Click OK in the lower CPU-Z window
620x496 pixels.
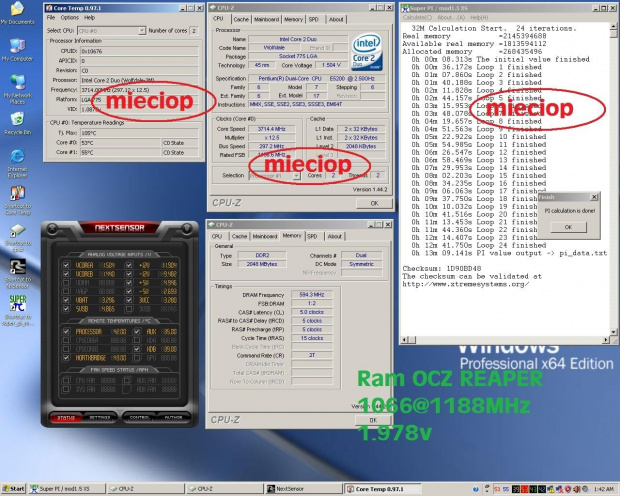tap(372, 420)
